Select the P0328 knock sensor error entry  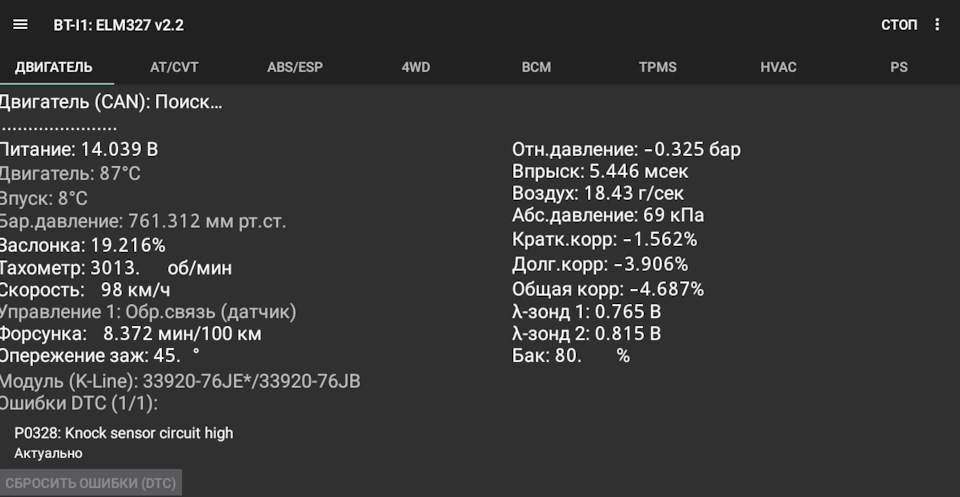(x=124, y=433)
